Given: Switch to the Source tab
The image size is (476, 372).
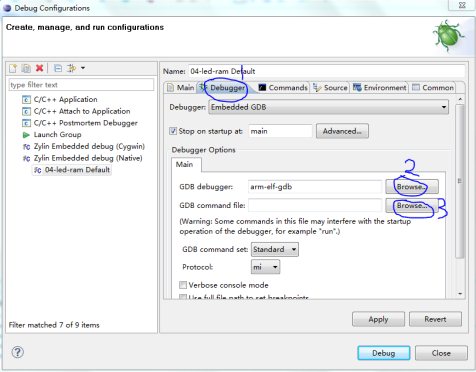Looking at the screenshot, I should coord(331,88).
